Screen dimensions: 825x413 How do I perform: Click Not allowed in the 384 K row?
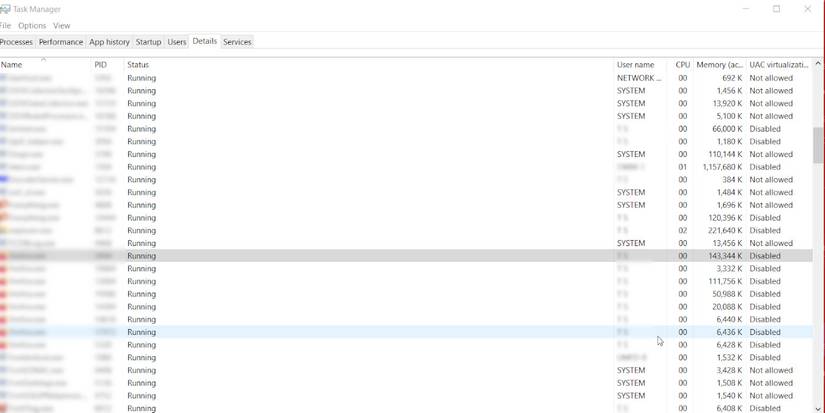pyautogui.click(x=771, y=179)
